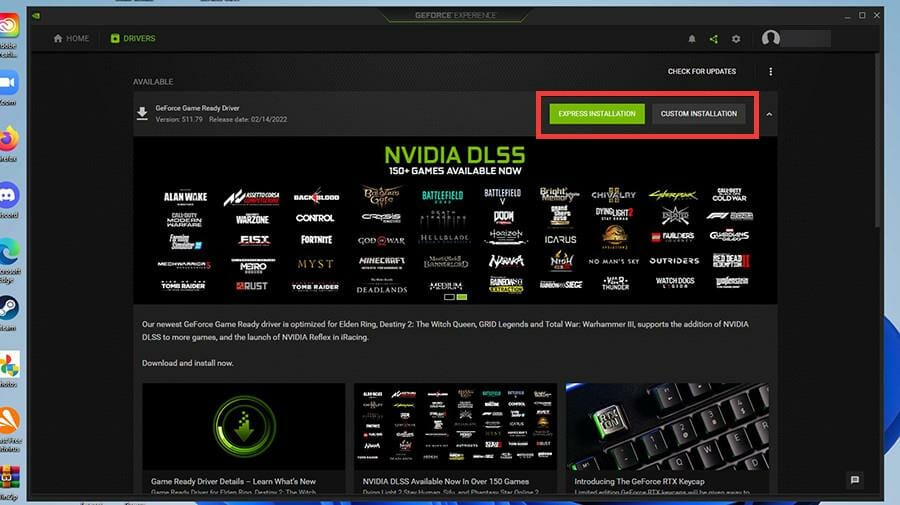Click the driver download arrow icon
Image resolution: width=900 pixels, height=505 pixels.
point(142,114)
